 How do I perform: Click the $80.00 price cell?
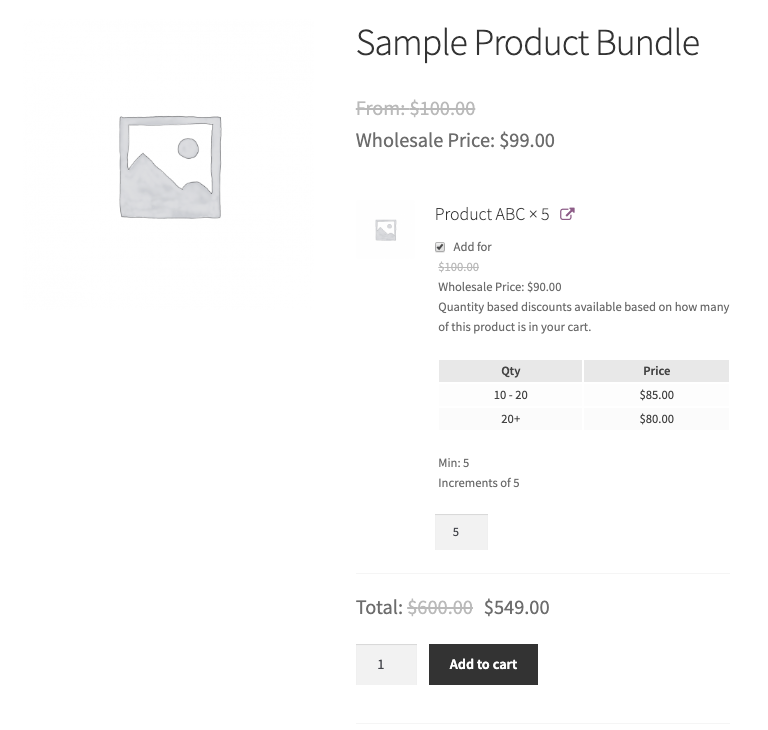(656, 419)
